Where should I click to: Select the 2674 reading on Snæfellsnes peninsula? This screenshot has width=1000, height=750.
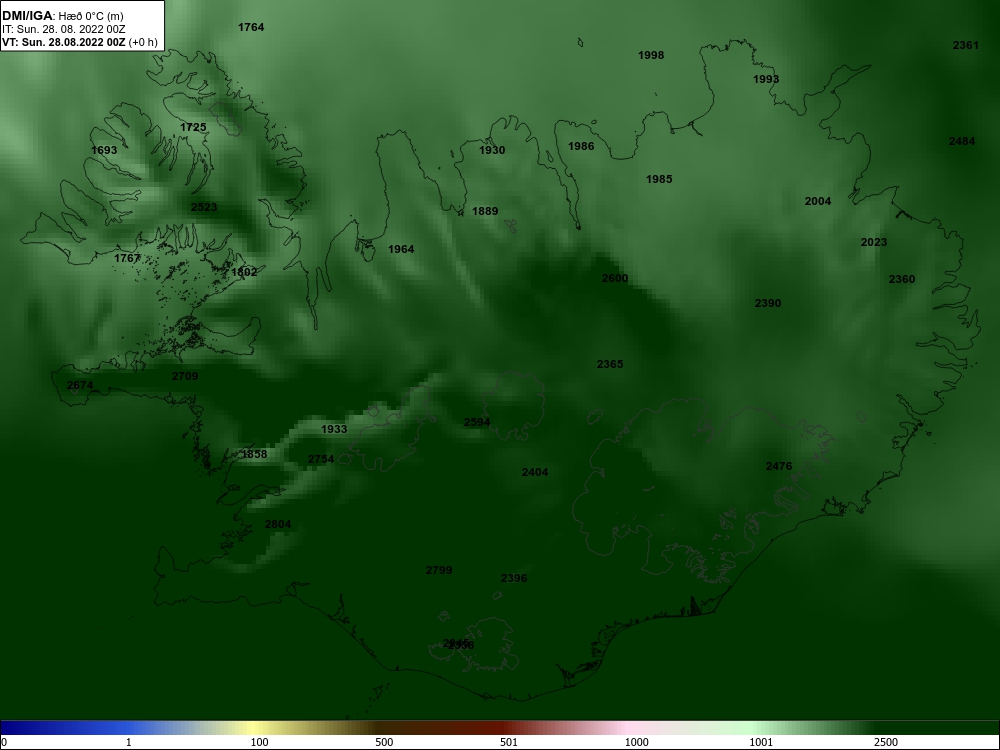pos(80,385)
